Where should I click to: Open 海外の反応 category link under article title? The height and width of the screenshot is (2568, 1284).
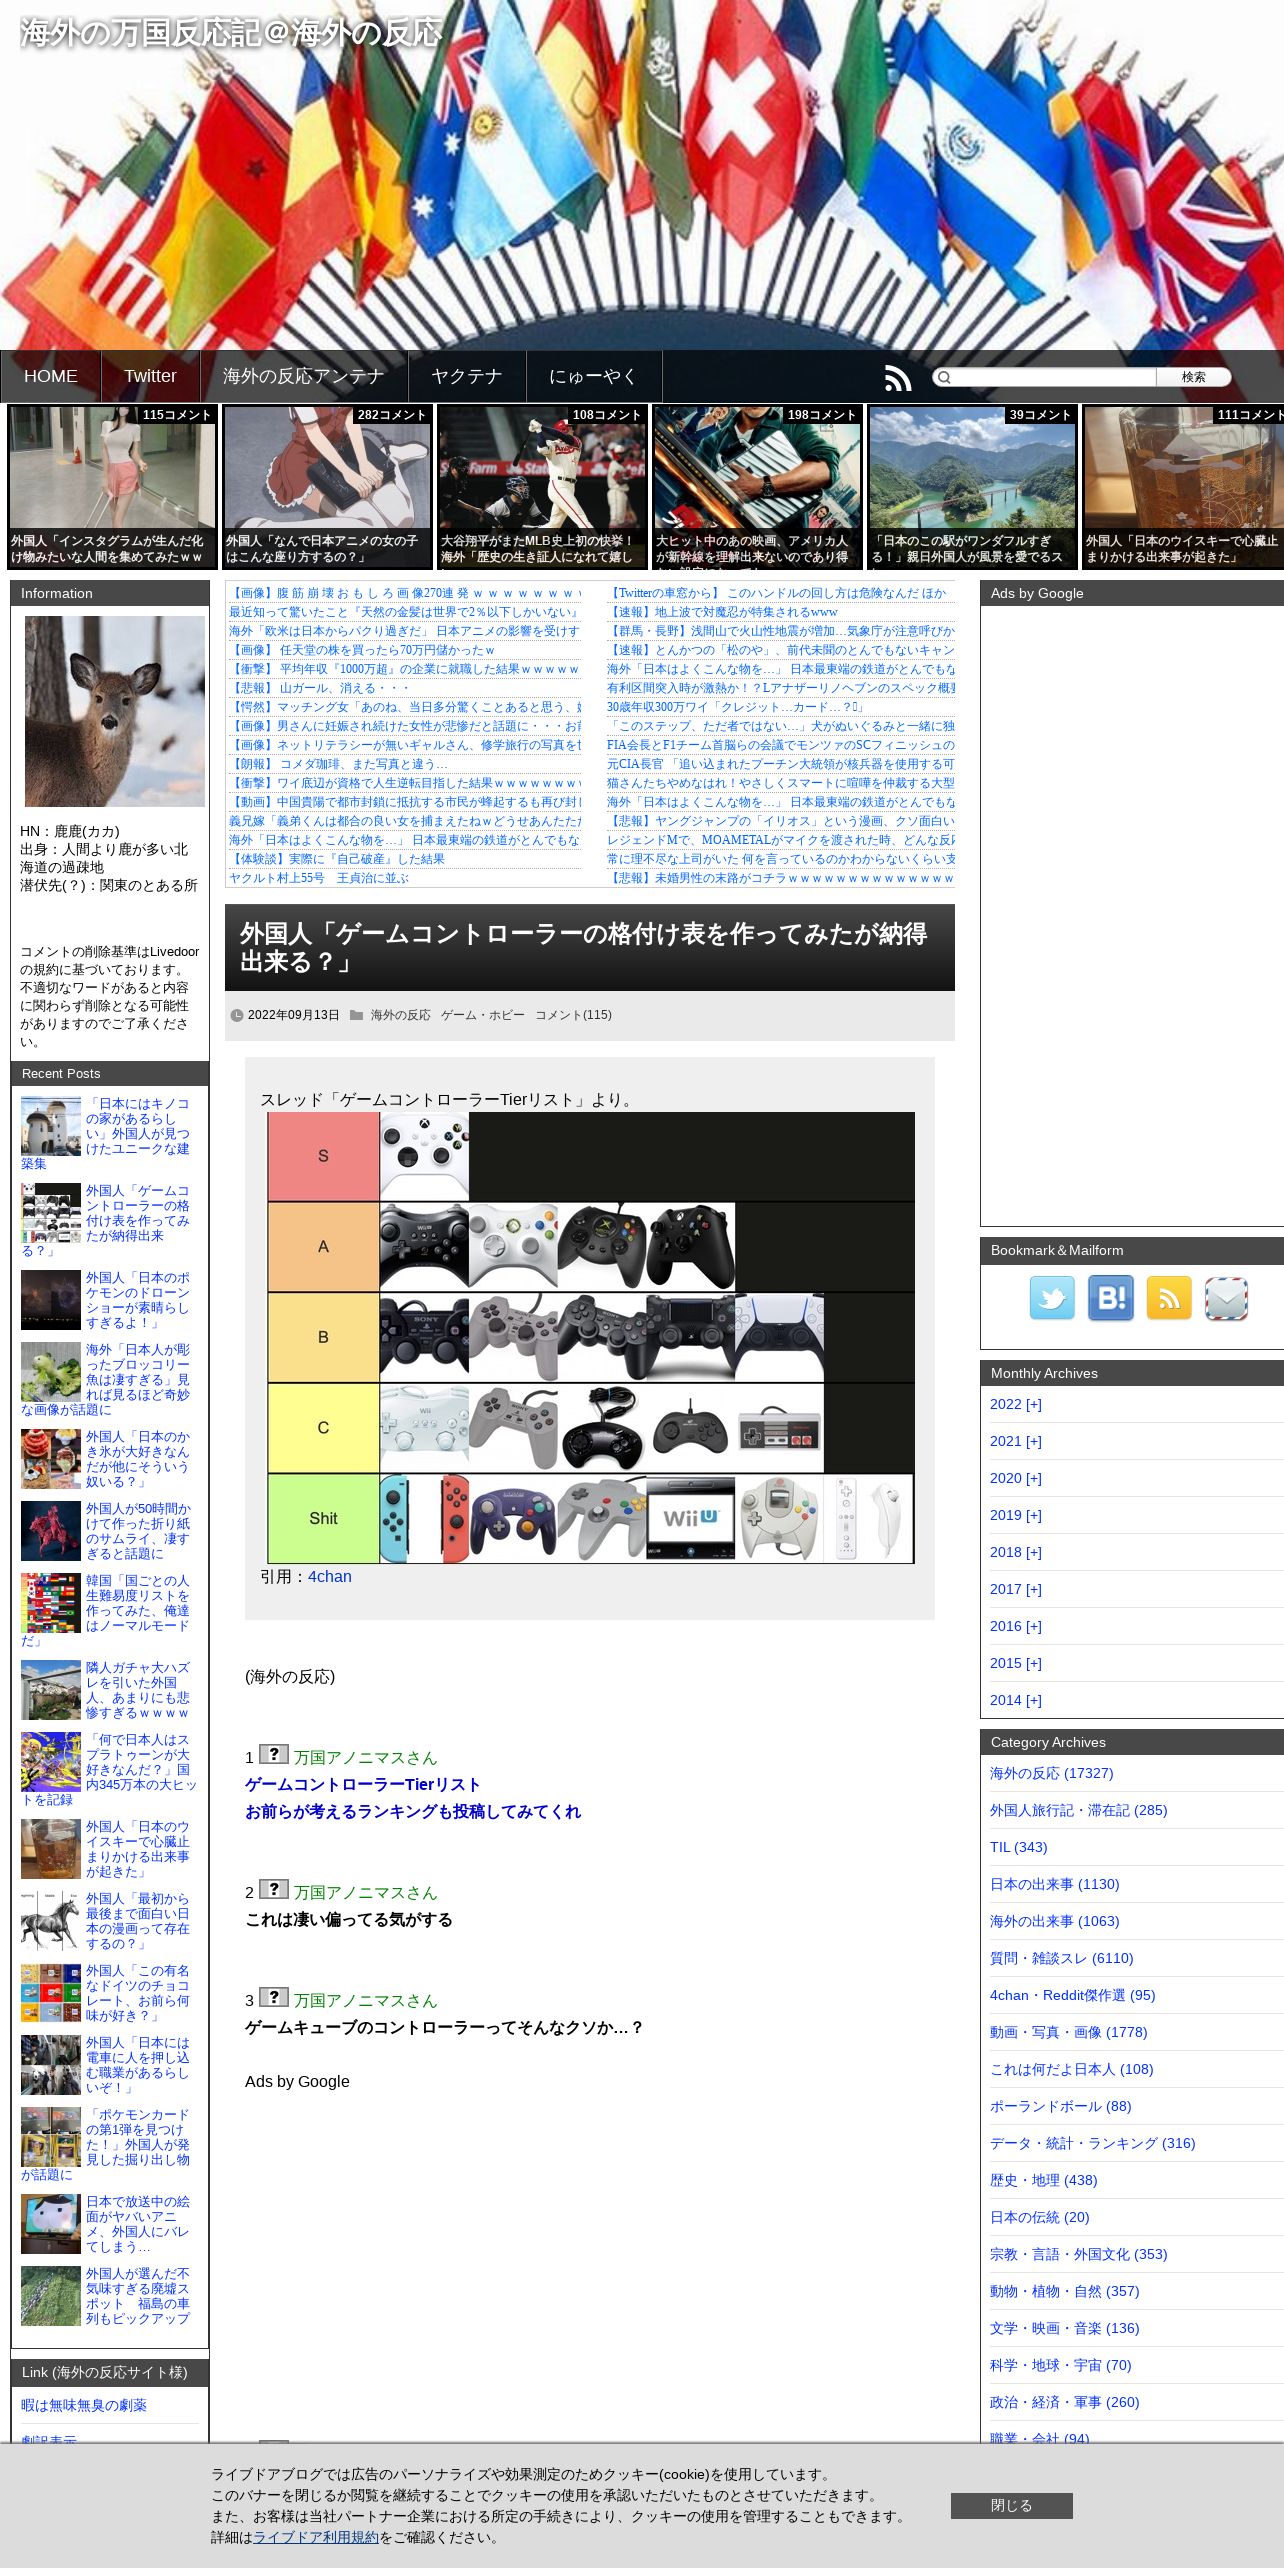coord(400,1015)
